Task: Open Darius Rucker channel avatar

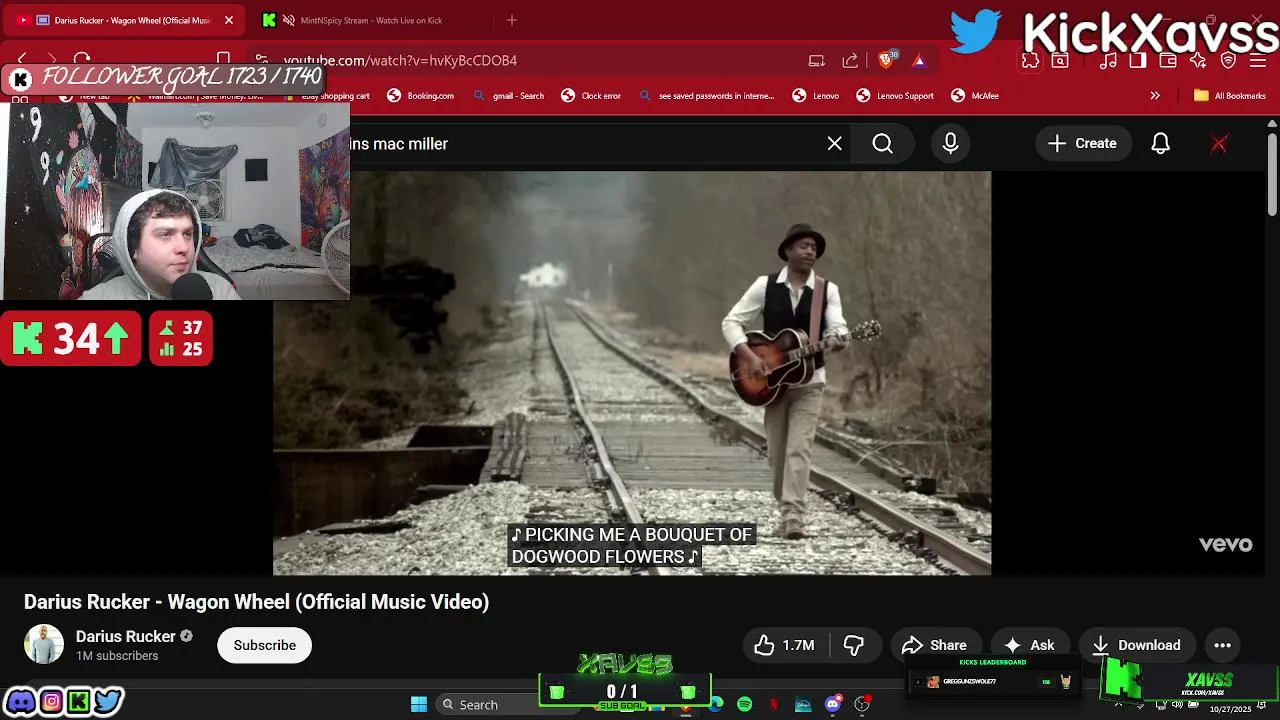Action: [44, 645]
